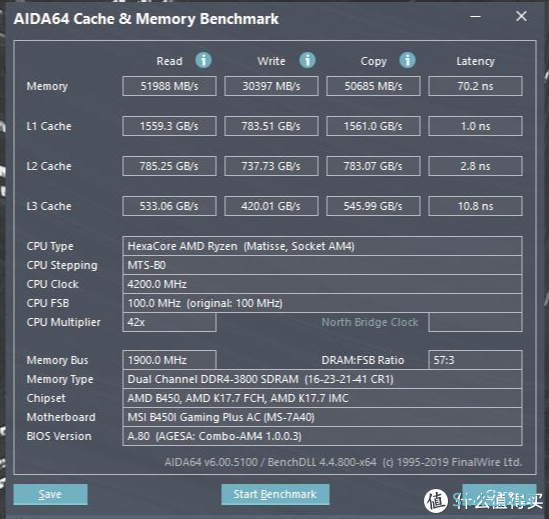This screenshot has width=549, height=519.
Task: Select L3 Cache Latency 10.8 ns
Action: coord(475,206)
